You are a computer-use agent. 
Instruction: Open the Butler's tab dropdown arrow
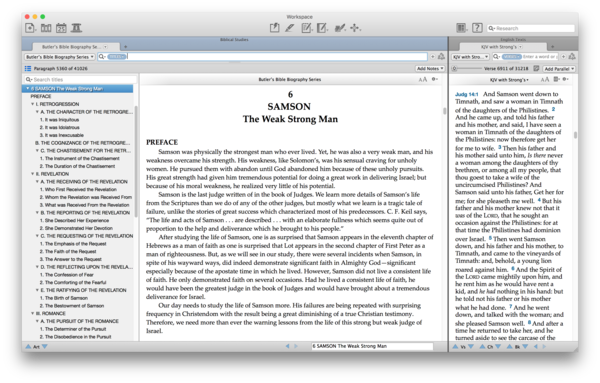(105, 47)
